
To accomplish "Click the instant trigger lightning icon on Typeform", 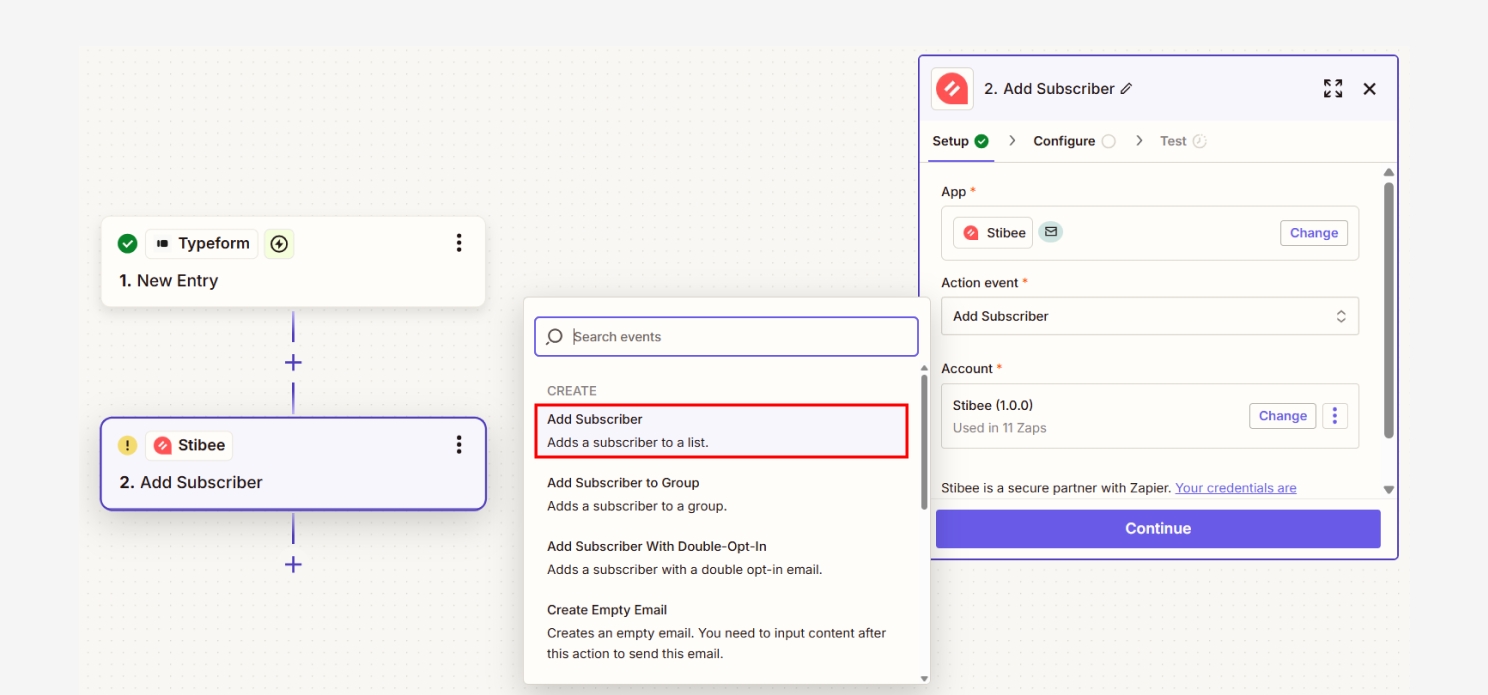I will pos(279,243).
